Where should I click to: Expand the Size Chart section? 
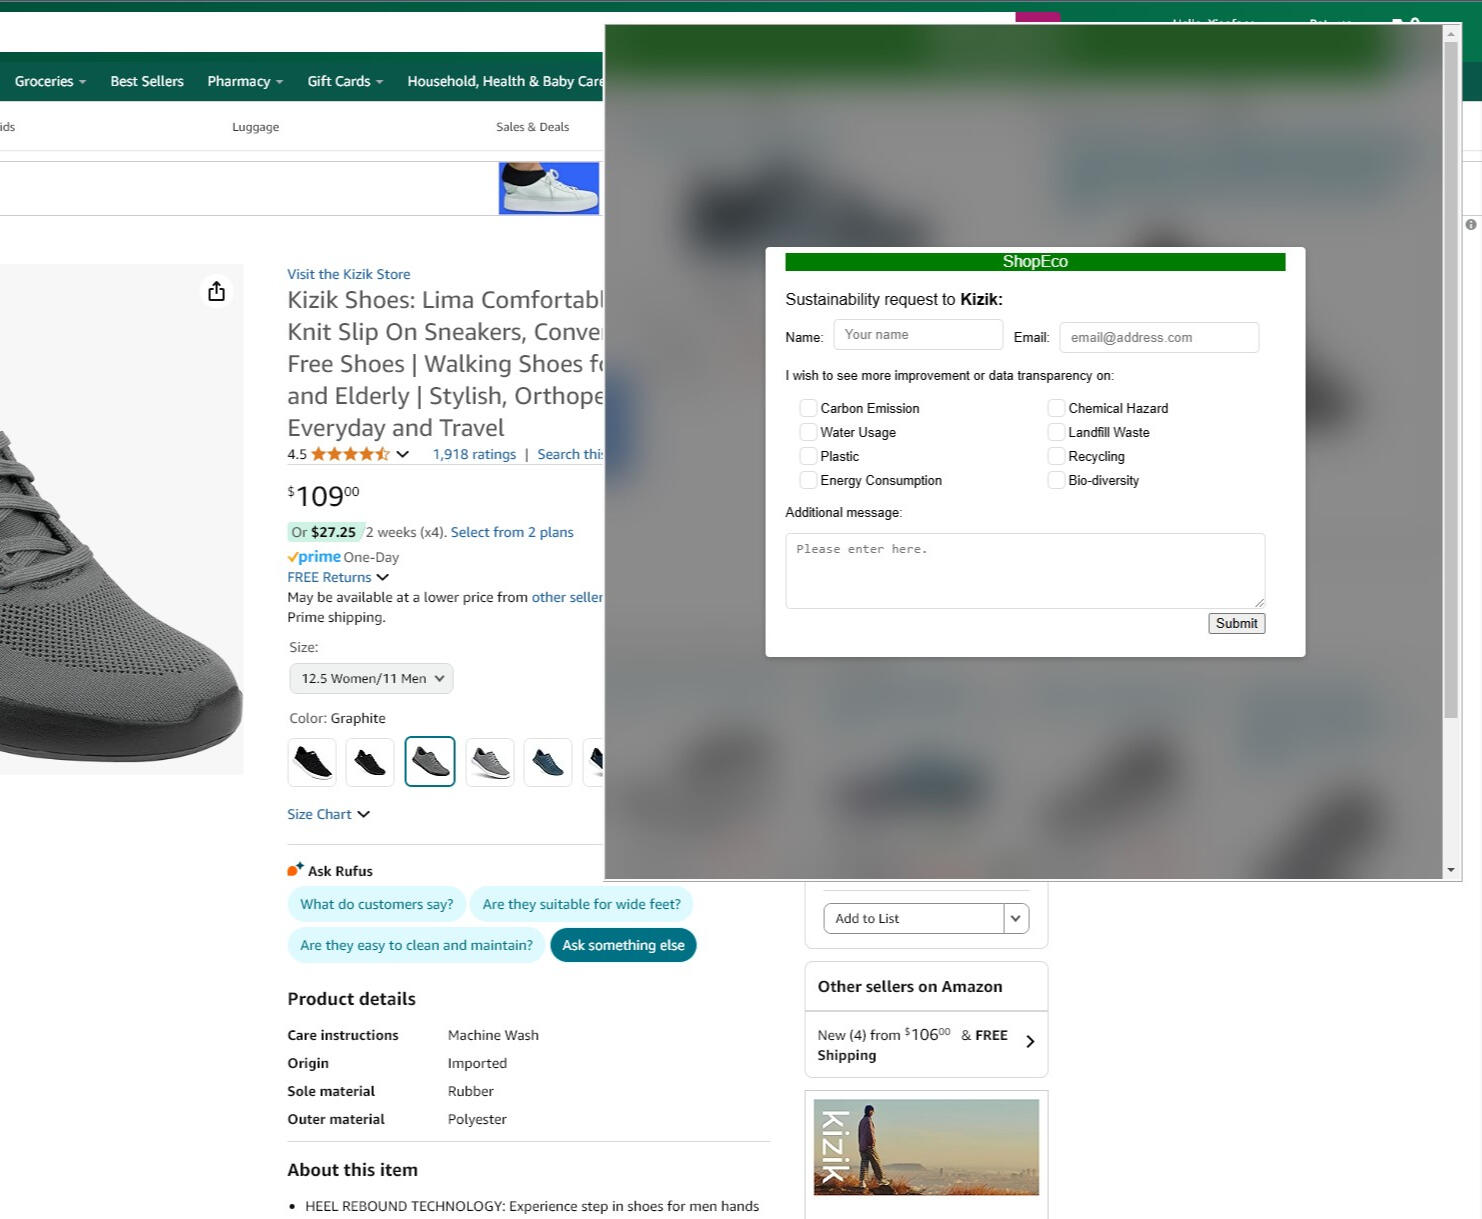[x=328, y=814]
